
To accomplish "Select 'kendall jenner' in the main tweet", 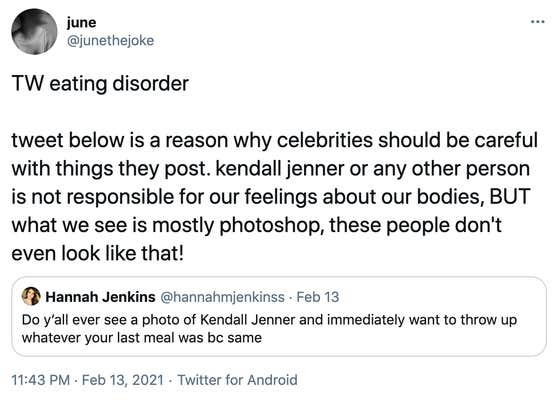I will coord(280,169).
